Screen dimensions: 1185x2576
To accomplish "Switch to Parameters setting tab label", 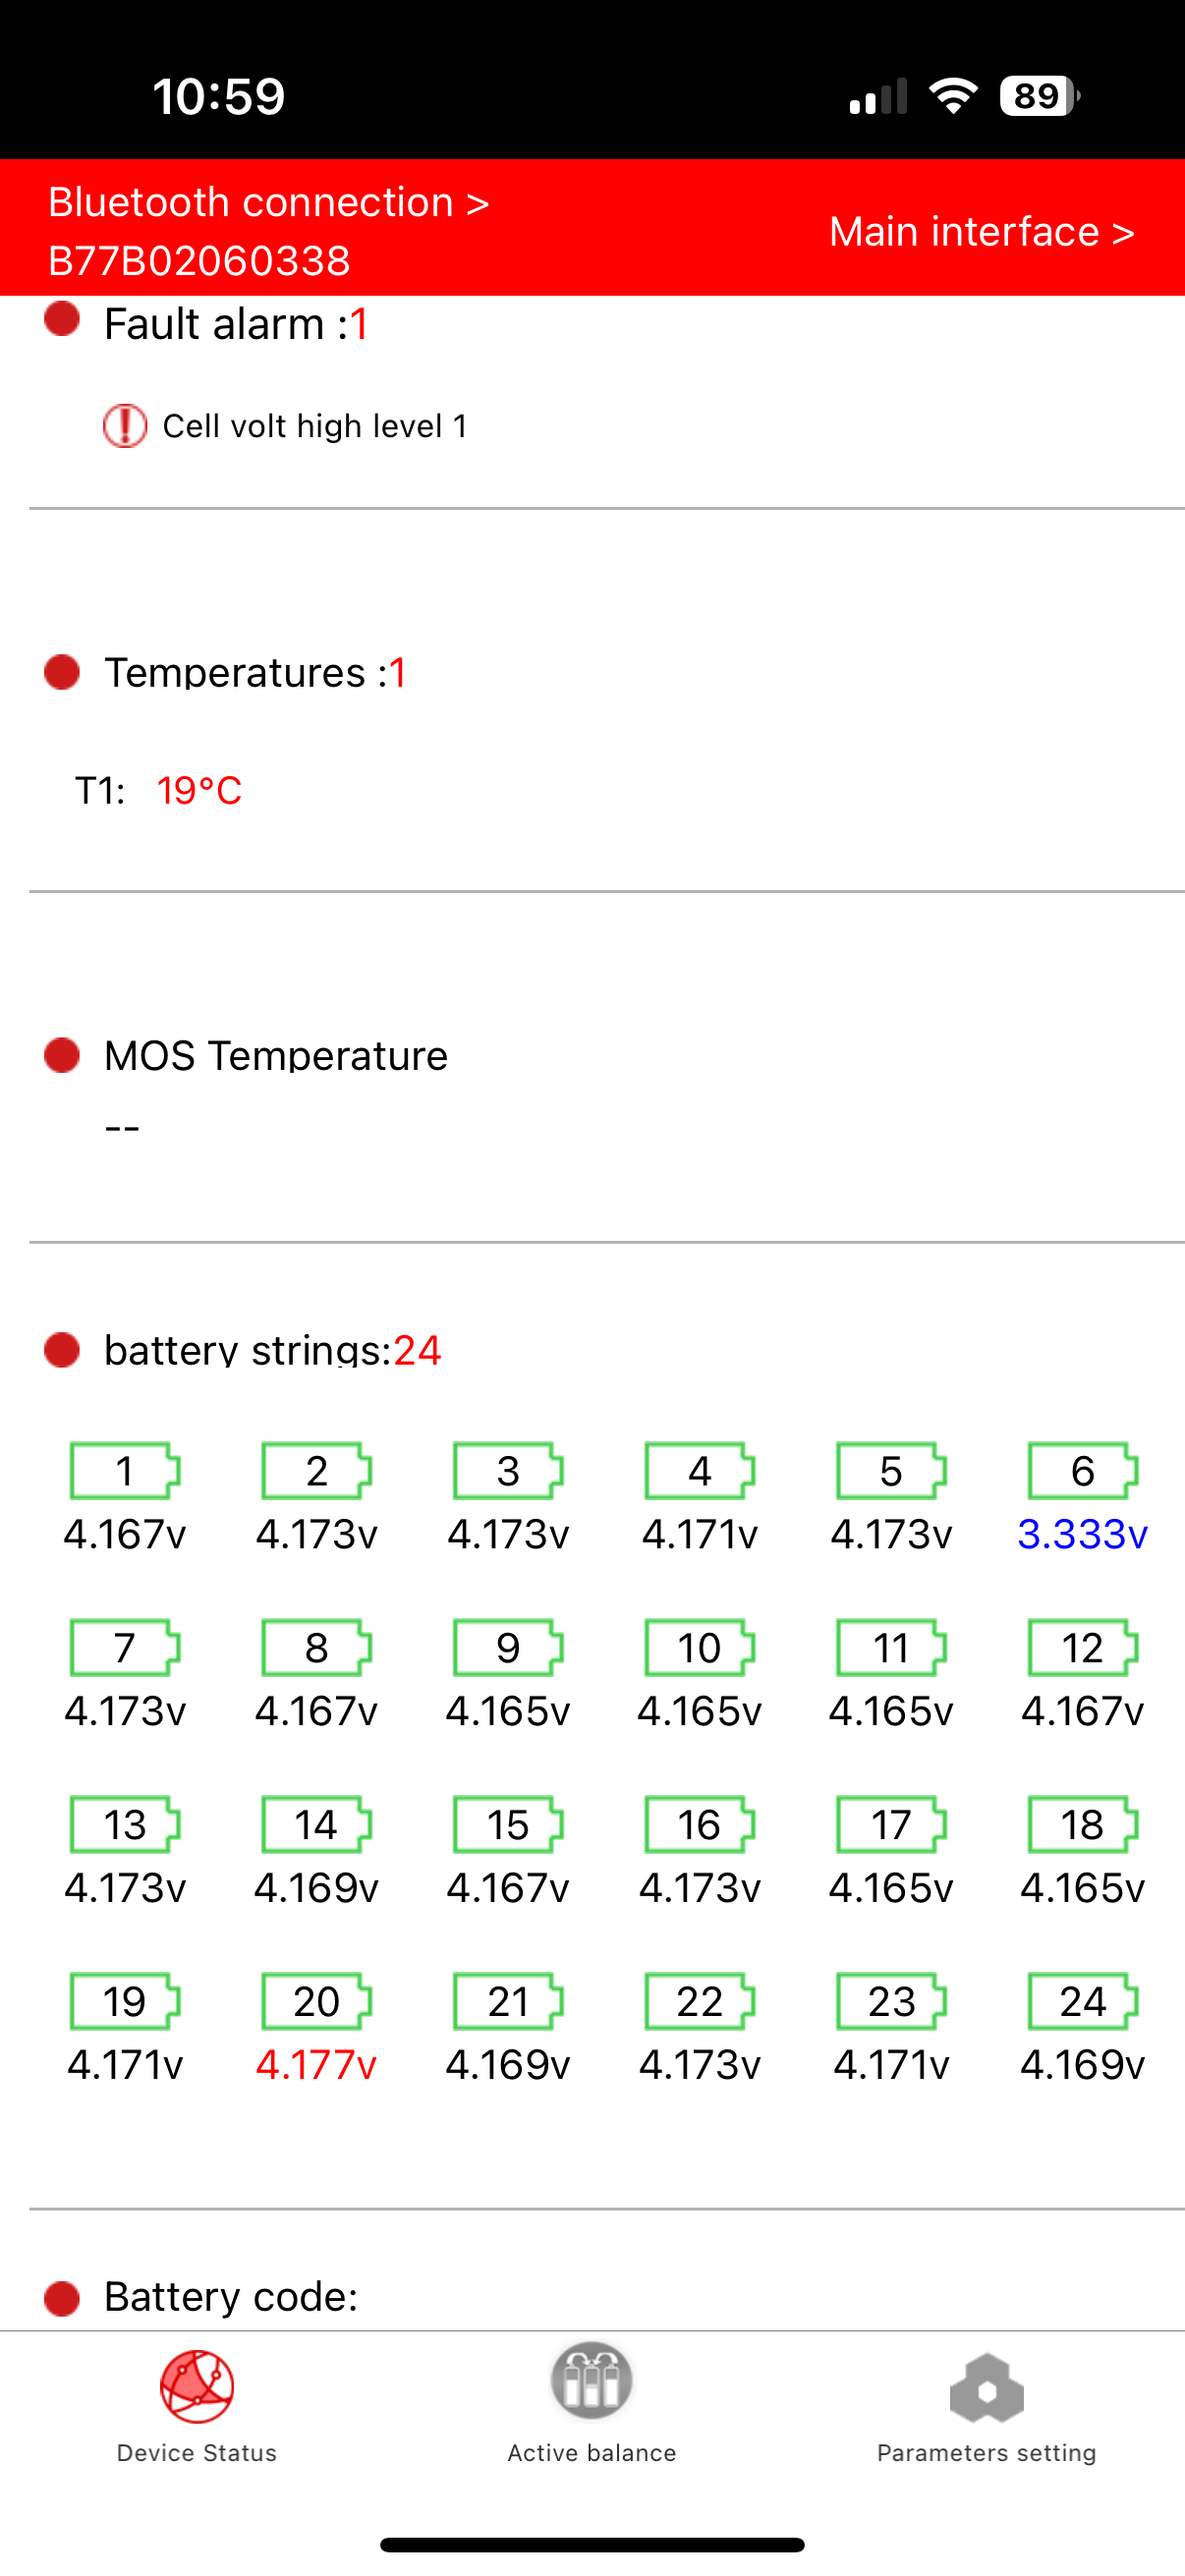I will (986, 2453).
